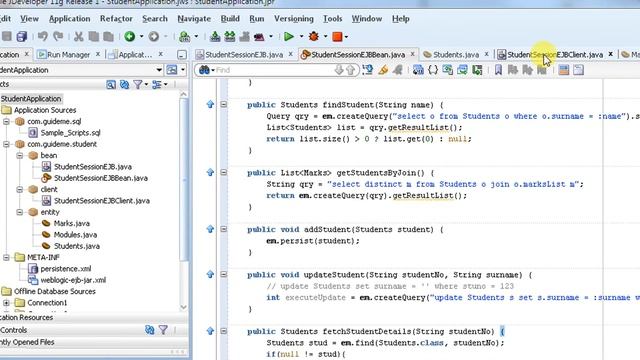This screenshot has width=640, height=360.
Task: Collapse the bean folder node
Action: [20, 156]
